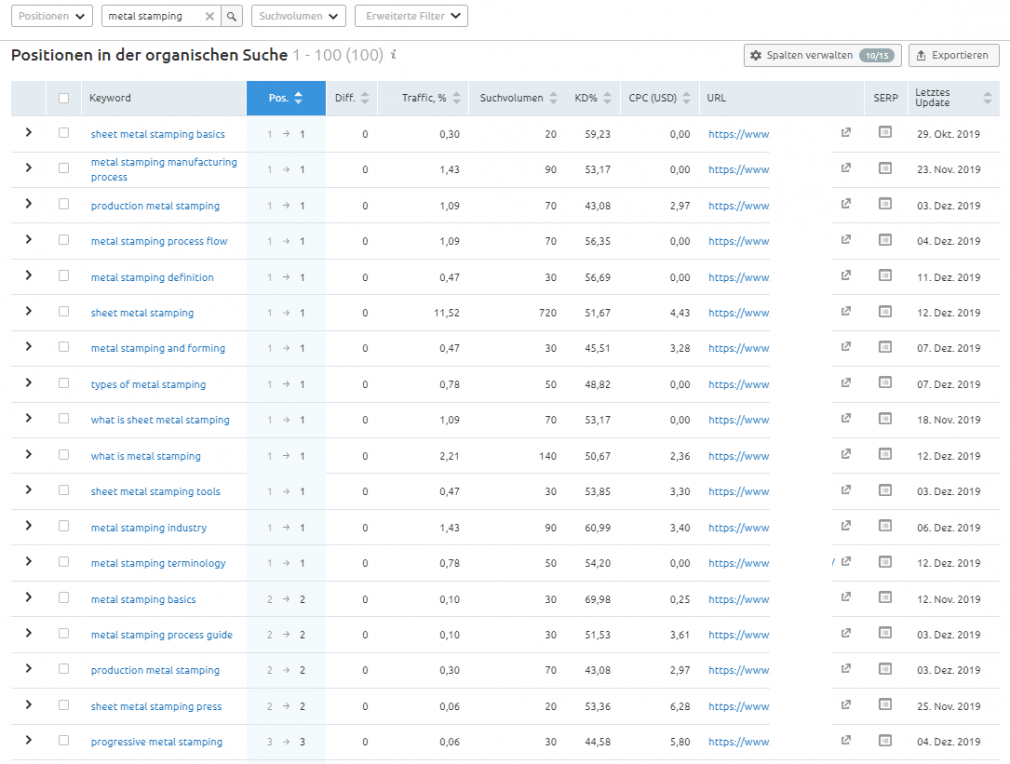Click date 18. Nov. 2019
This screenshot has height=764, width=1010.
[x=948, y=420]
